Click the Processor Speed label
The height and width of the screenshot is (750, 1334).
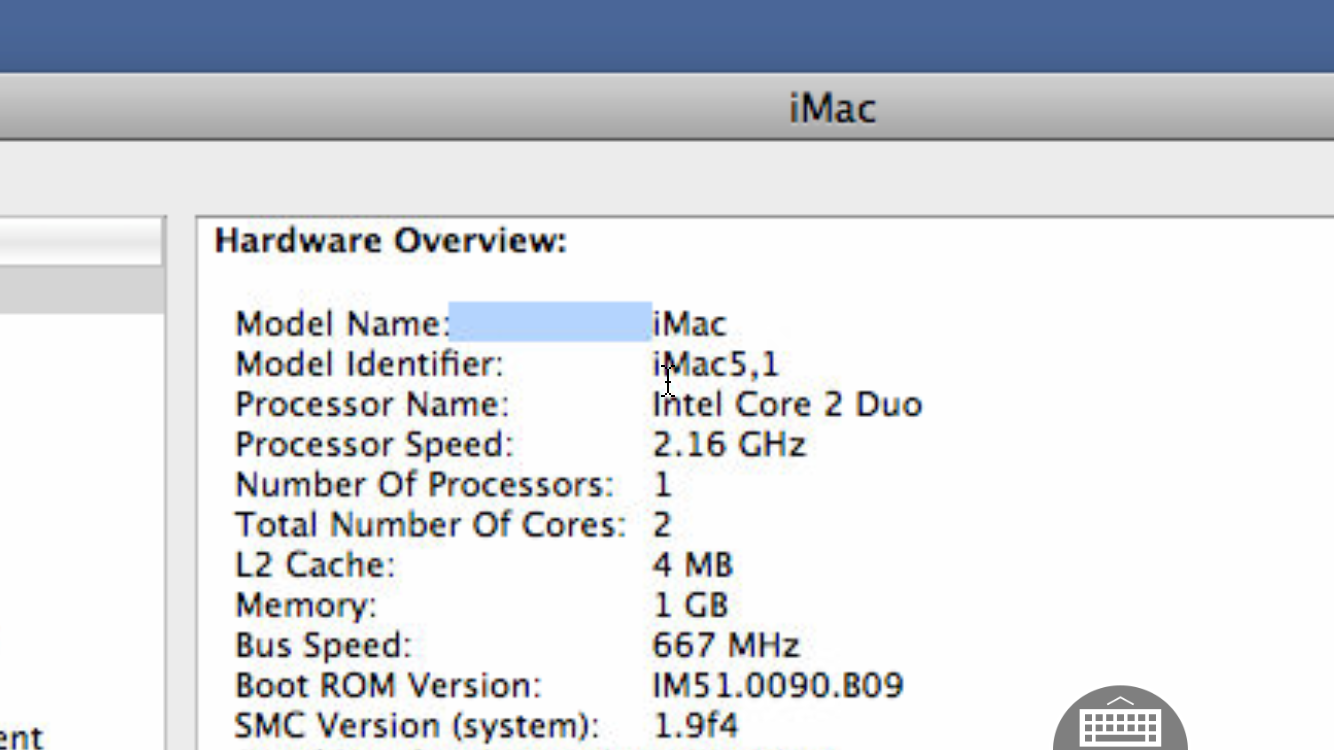click(x=374, y=444)
